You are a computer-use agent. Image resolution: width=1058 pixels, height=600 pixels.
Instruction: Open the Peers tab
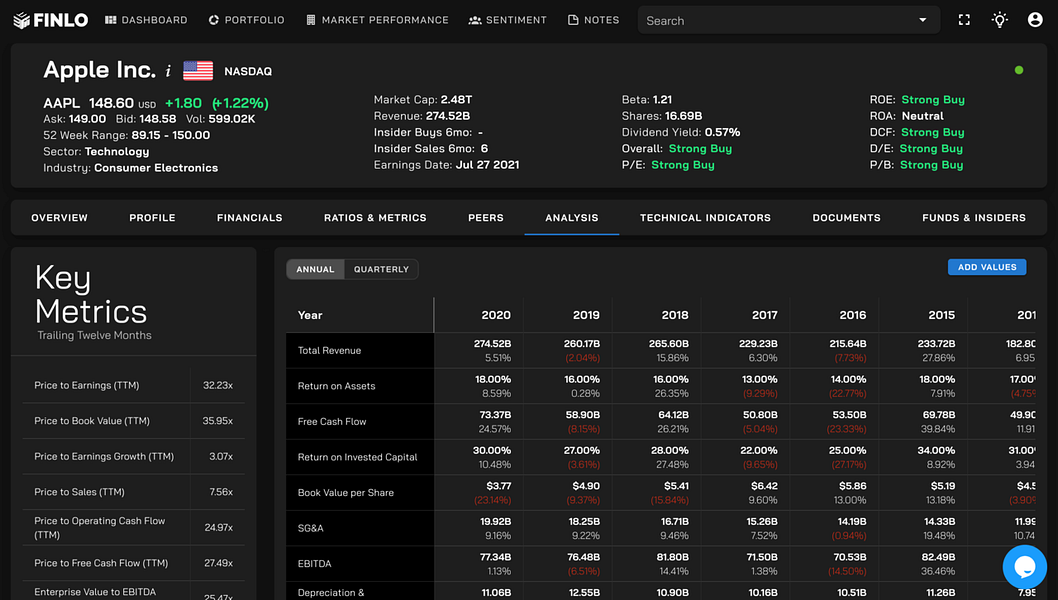click(486, 217)
